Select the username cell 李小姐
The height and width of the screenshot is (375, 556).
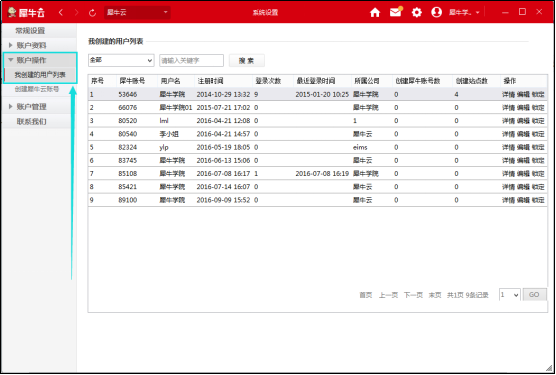(169, 134)
